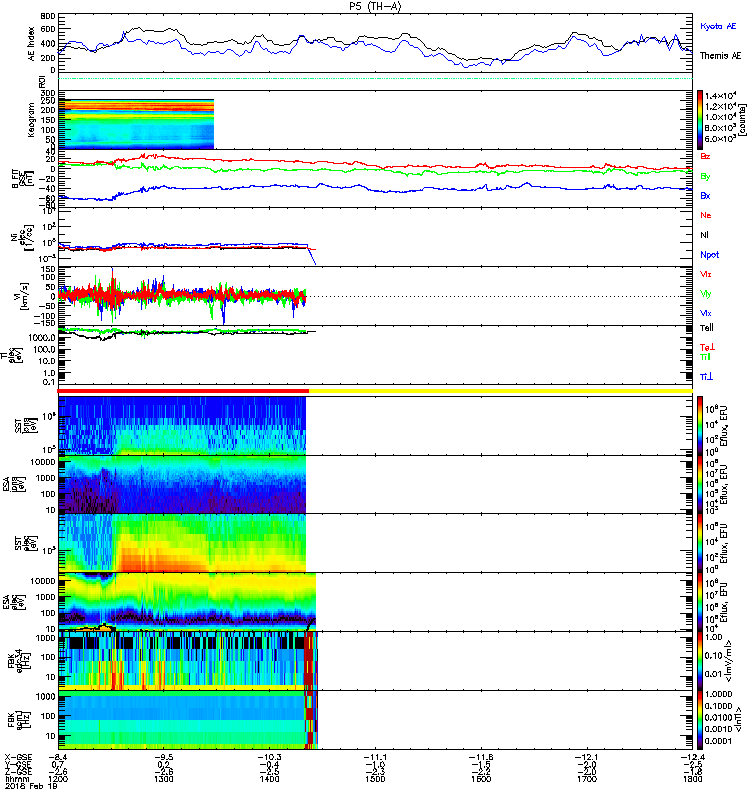The image size is (750, 800).
Task: Click the AE Index axis label
Action: click(x=32, y=44)
